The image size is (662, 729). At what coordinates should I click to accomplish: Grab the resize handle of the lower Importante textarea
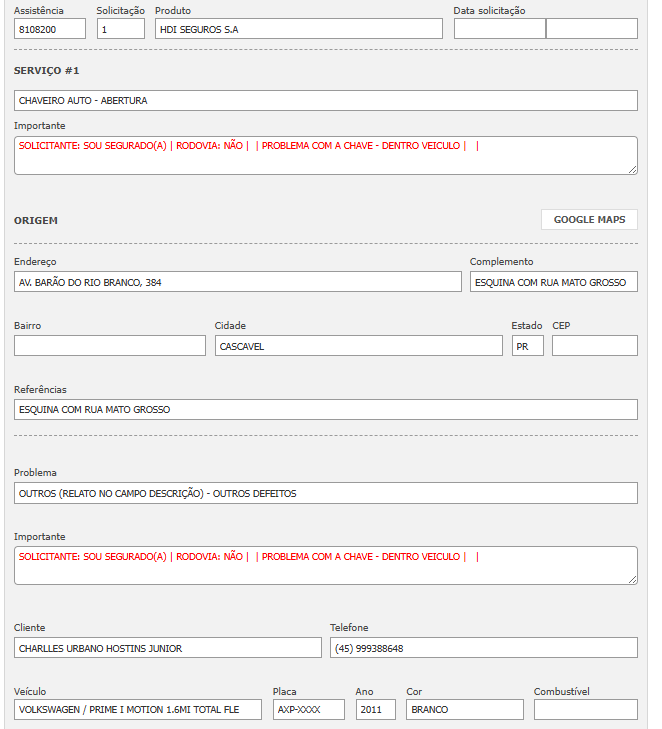(632, 579)
